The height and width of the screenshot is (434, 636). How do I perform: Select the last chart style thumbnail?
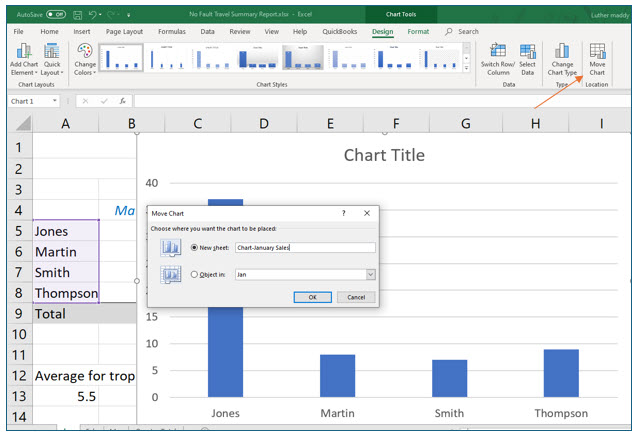pos(439,58)
